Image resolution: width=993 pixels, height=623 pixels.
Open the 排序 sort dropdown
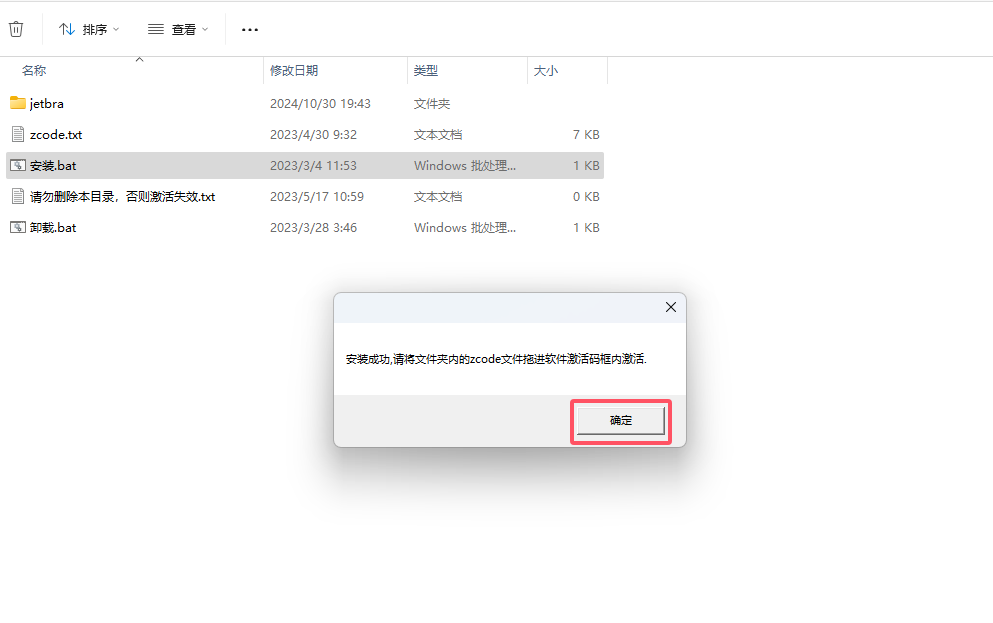[89, 29]
